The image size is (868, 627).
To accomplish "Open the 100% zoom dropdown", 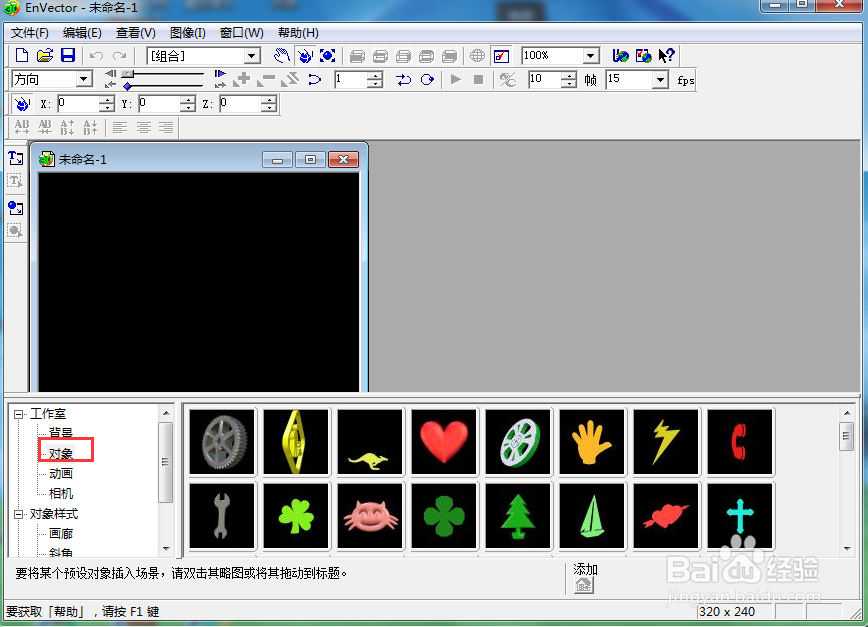I will tap(591, 56).
